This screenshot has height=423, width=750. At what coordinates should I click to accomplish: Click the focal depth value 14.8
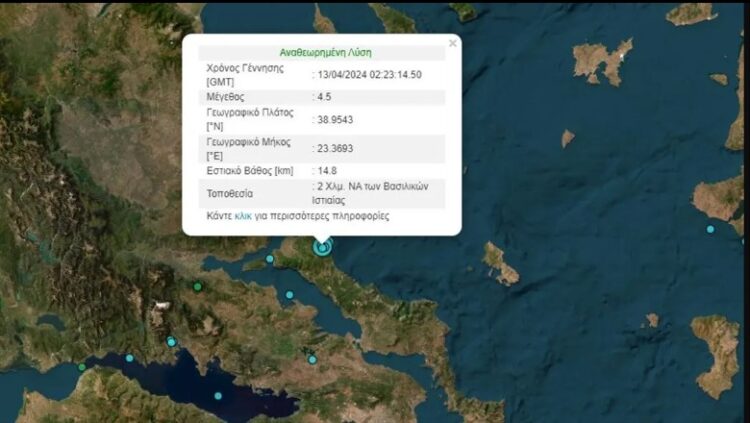[x=326, y=171]
